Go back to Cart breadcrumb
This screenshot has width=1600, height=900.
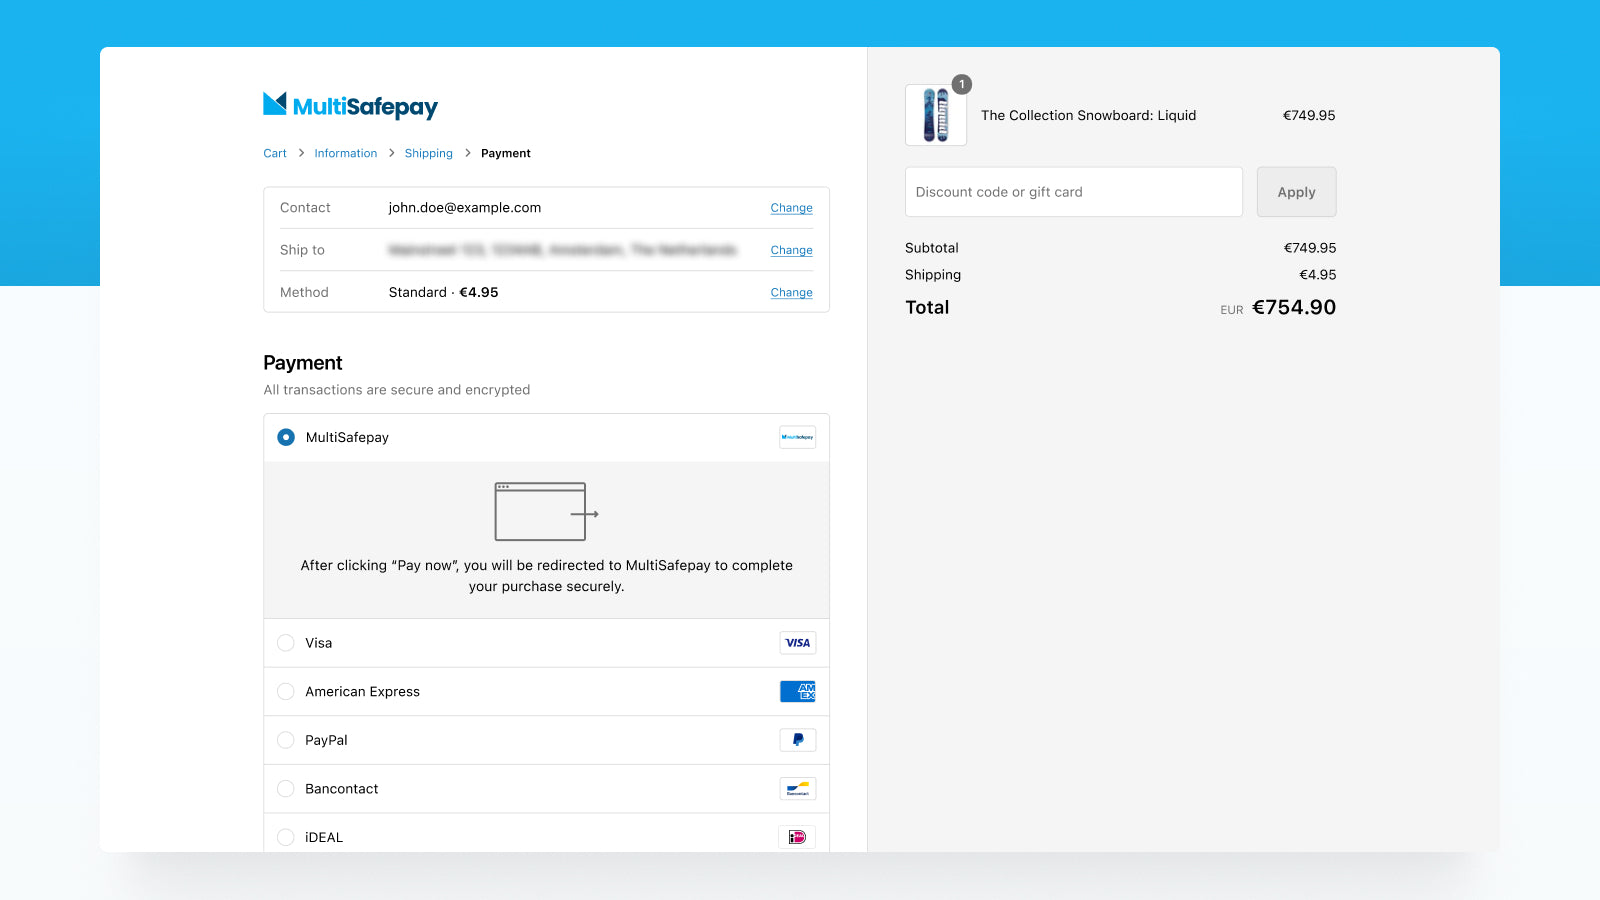(x=275, y=153)
